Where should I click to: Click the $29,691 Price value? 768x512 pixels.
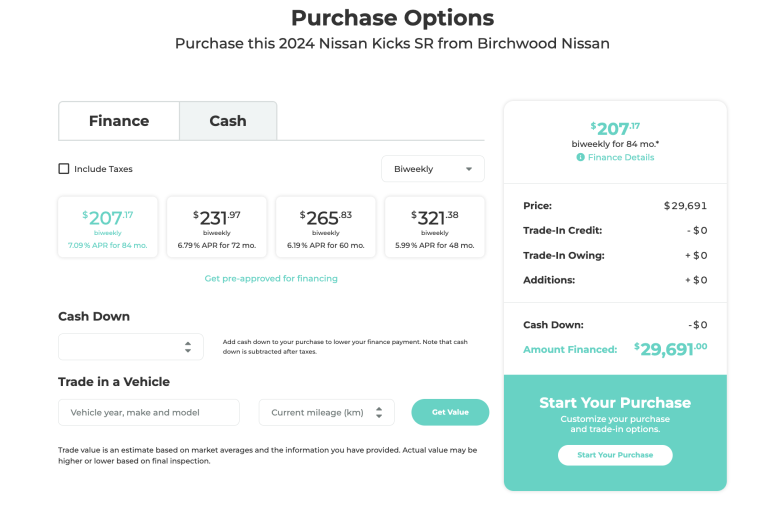coord(685,206)
